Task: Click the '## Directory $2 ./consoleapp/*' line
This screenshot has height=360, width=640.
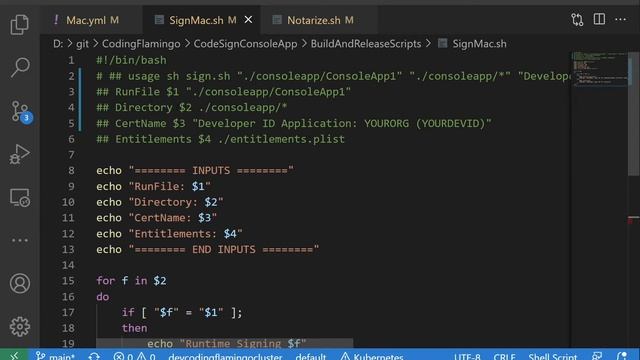Action: tap(191, 107)
